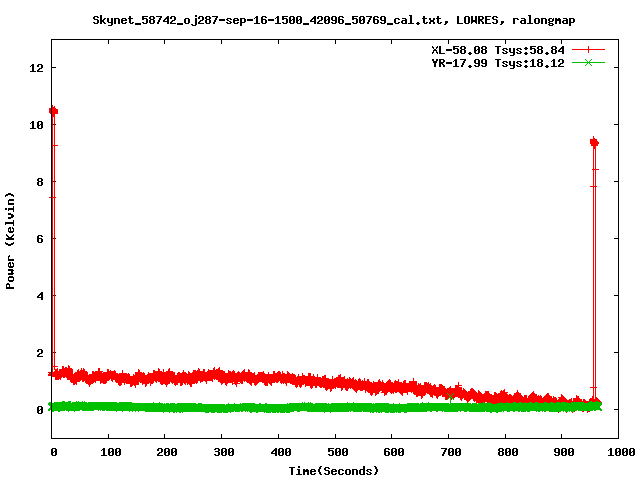Click the y-axis tick label "8"
Image resolution: width=640 pixels, height=480 pixels.
[40, 182]
